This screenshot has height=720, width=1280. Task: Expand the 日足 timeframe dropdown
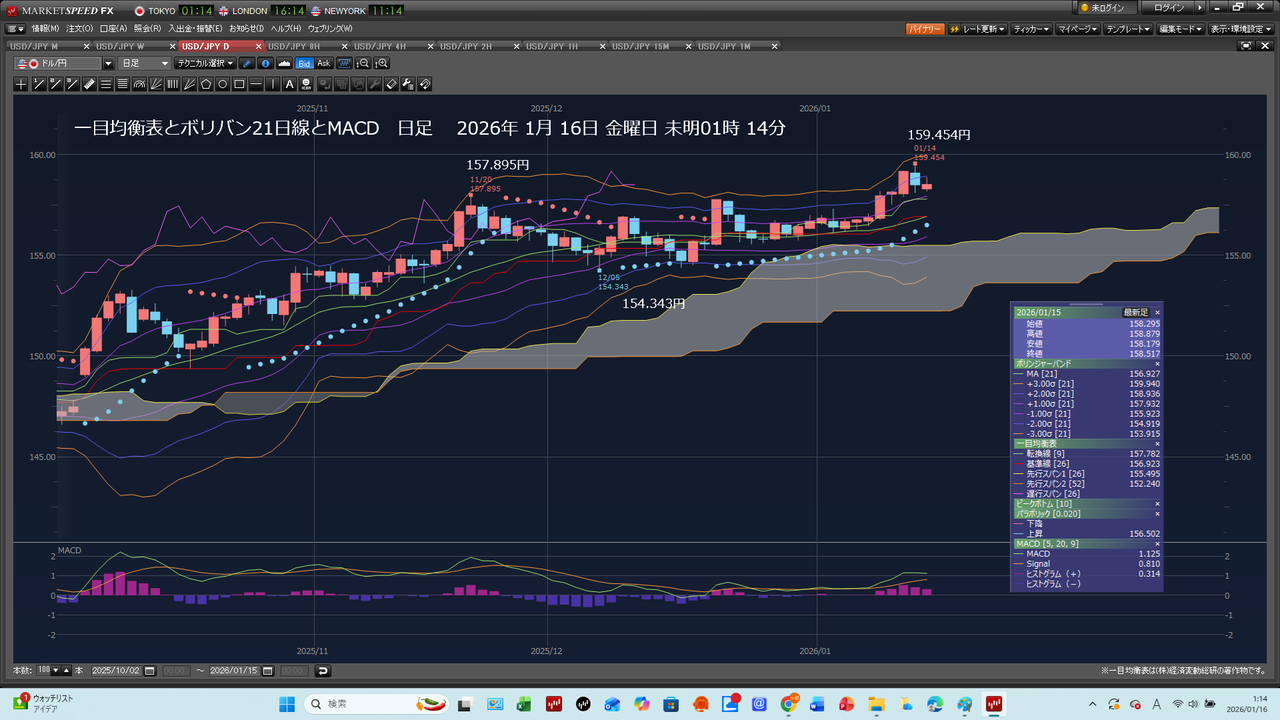click(145, 63)
